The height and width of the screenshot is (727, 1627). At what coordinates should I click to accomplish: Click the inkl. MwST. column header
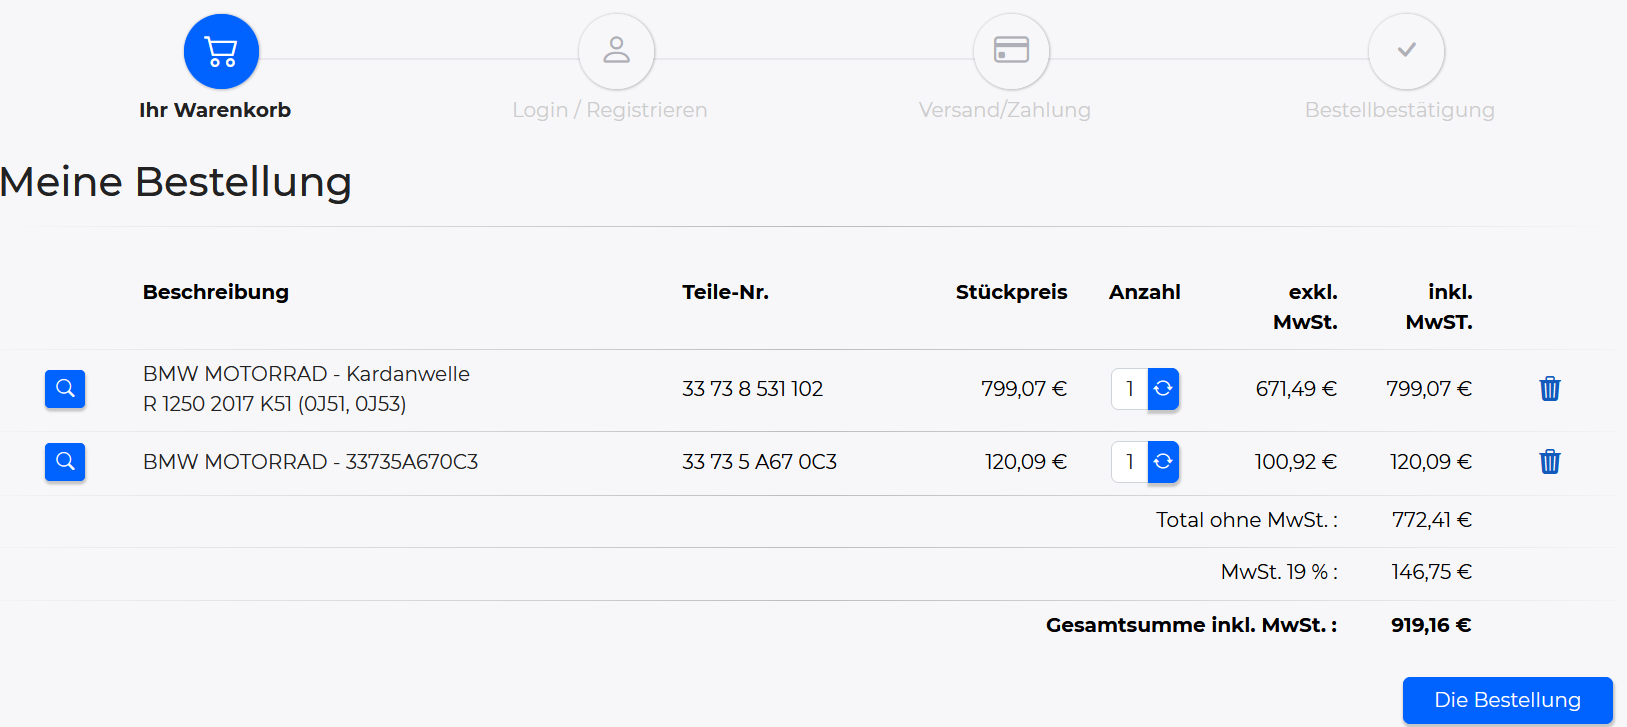1439,307
